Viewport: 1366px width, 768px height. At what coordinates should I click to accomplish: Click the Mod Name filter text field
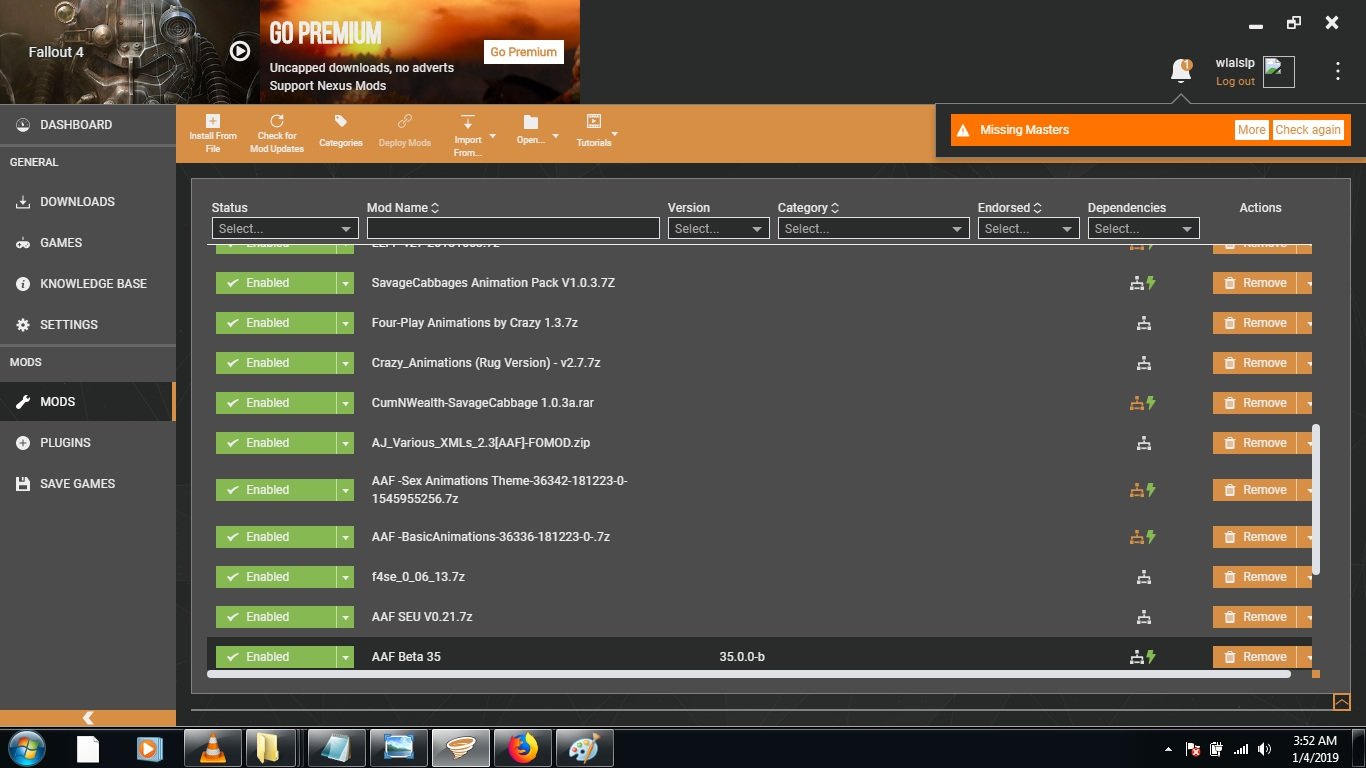click(513, 229)
